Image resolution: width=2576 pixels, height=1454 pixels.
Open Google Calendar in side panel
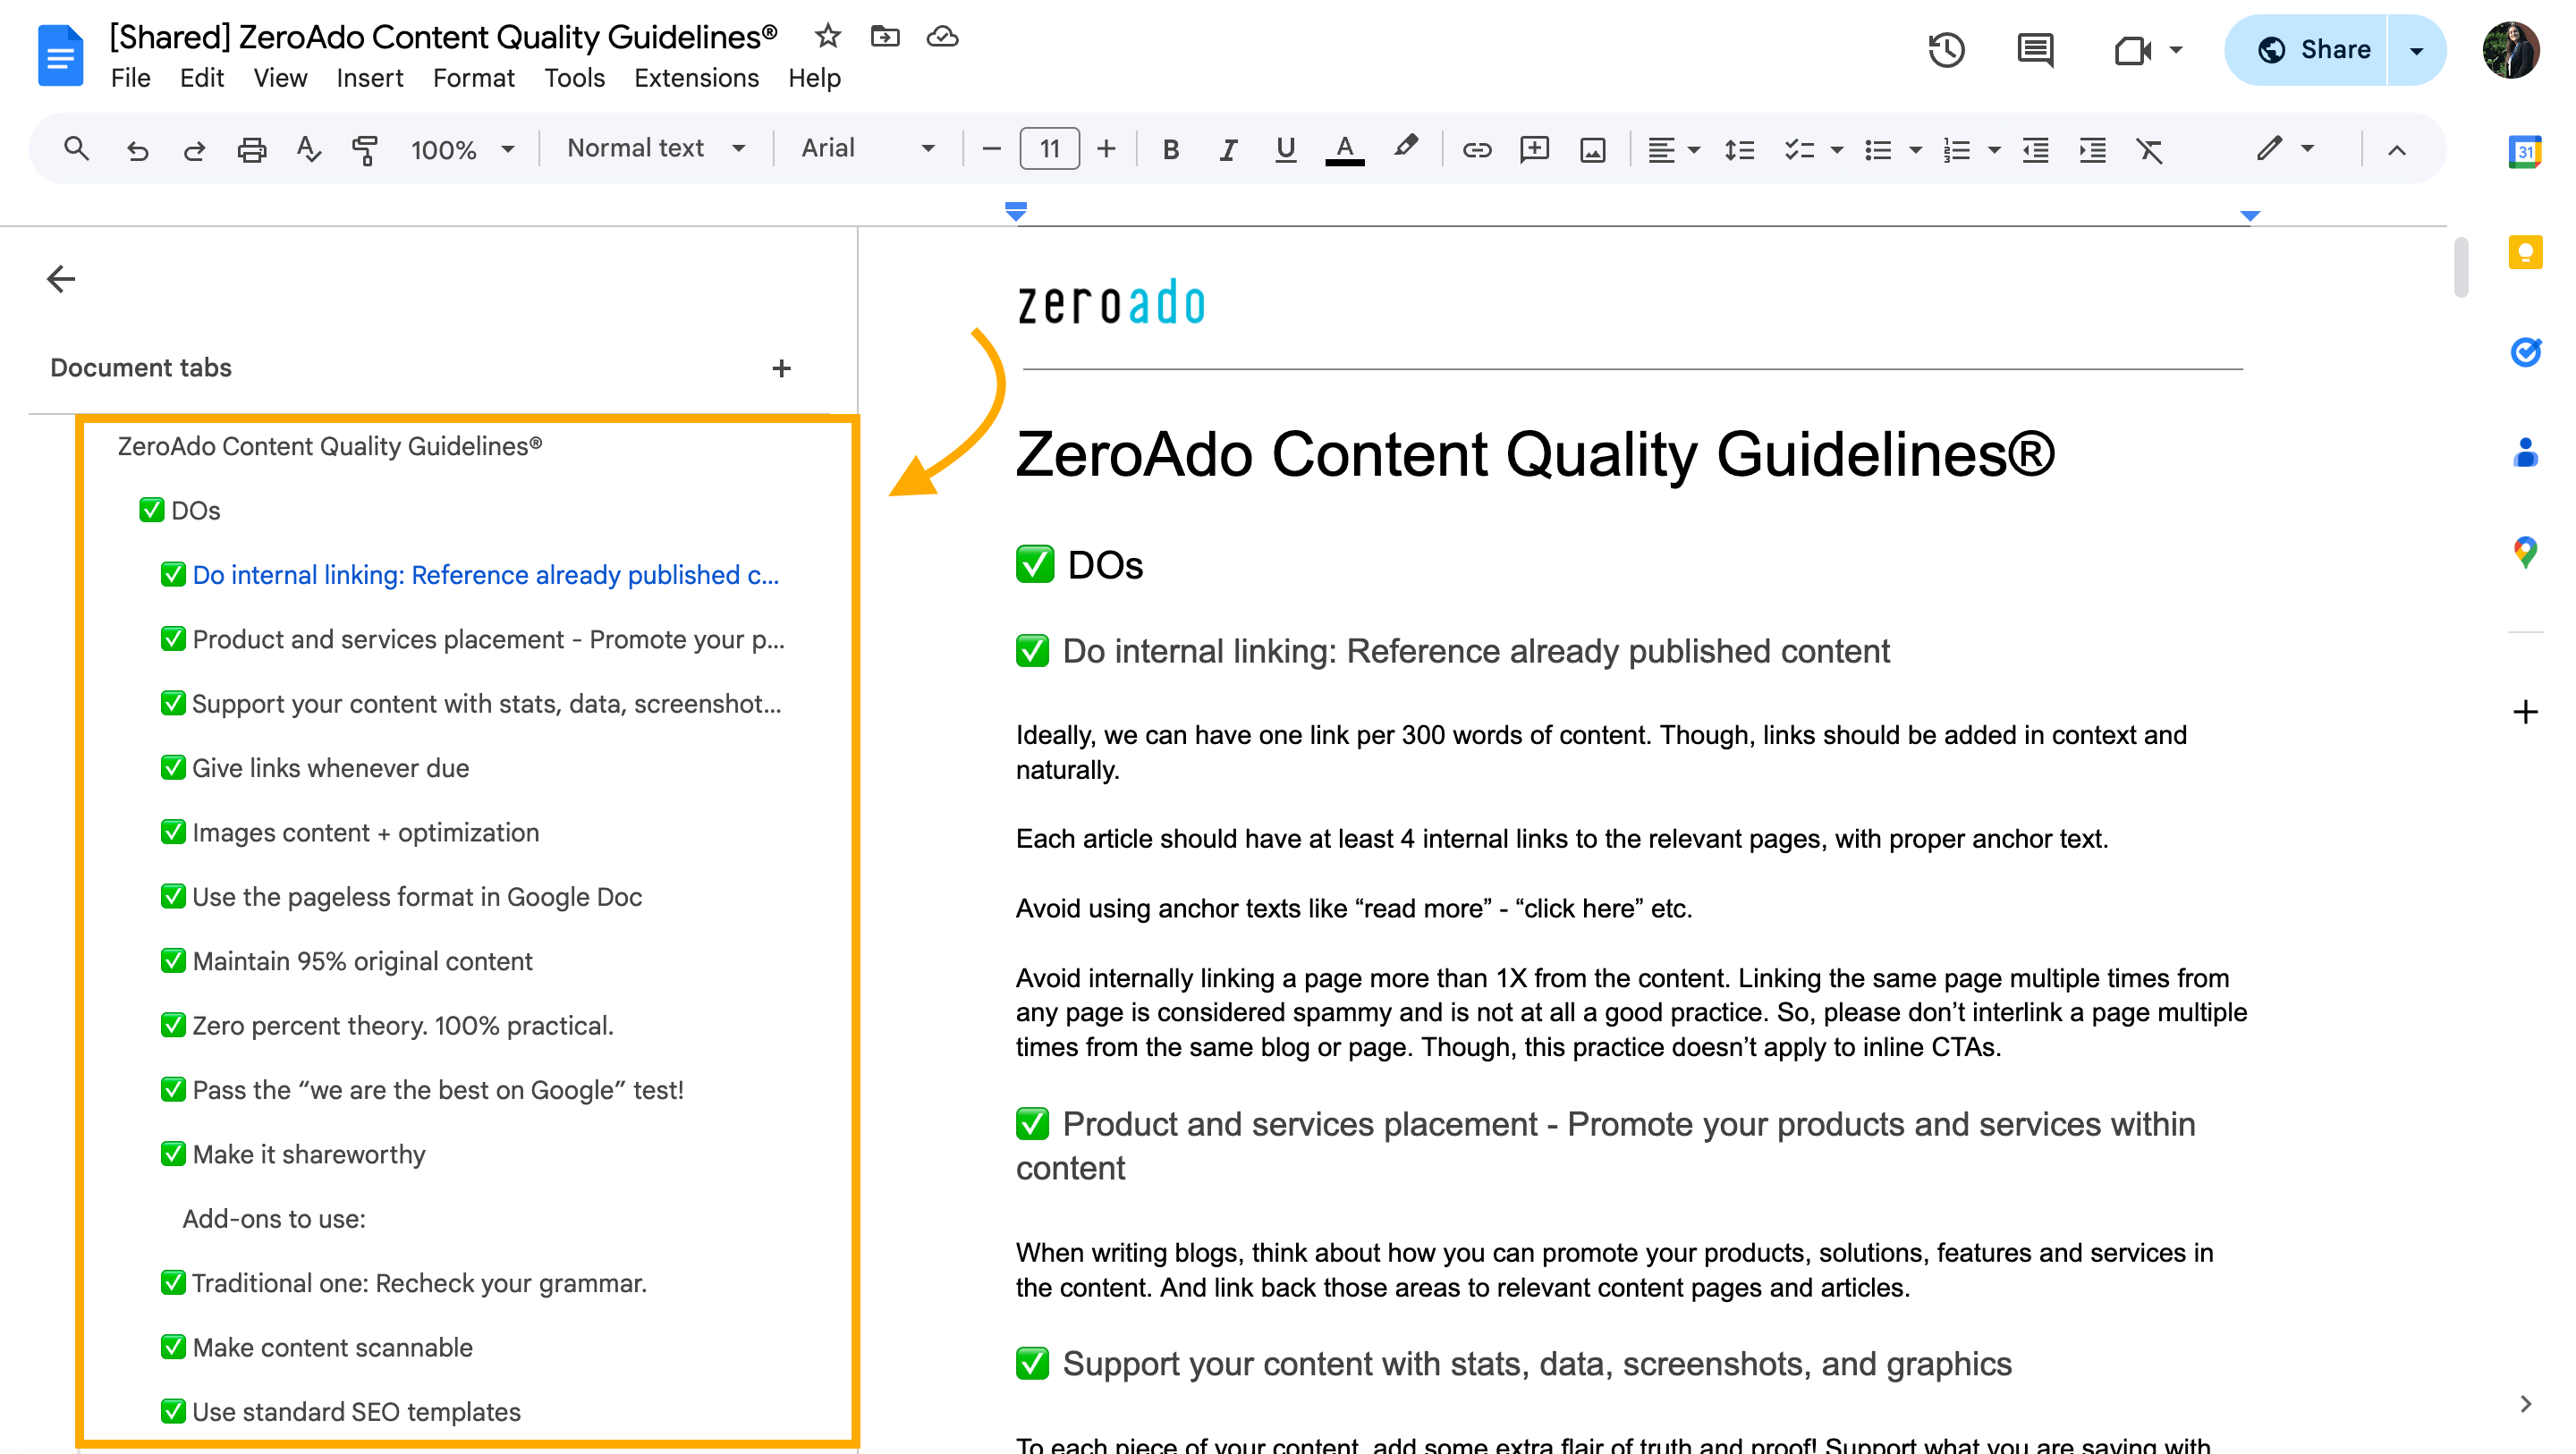(x=2526, y=152)
